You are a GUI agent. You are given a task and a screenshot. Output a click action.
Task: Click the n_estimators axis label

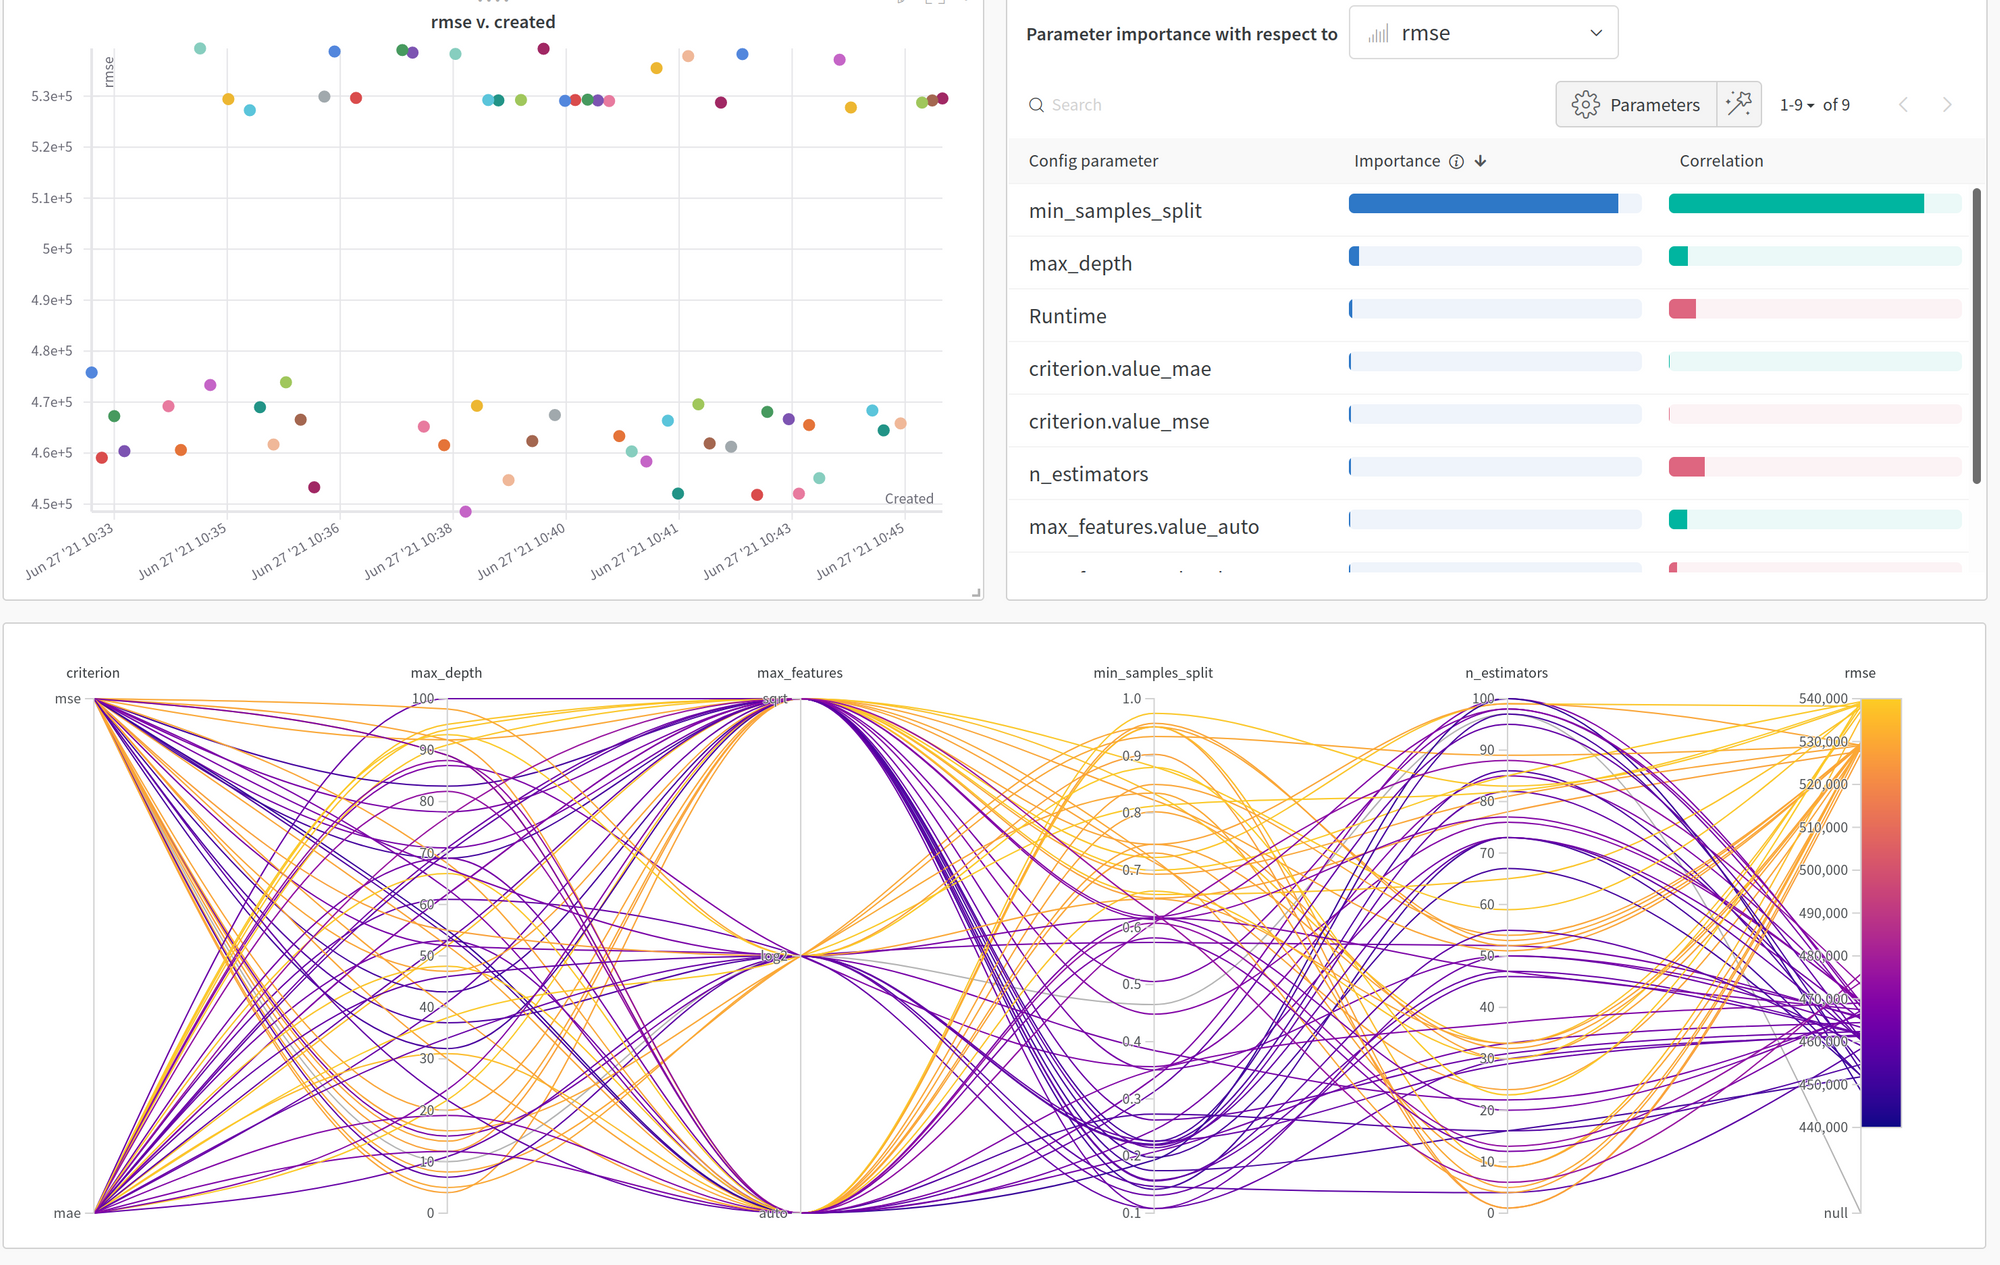click(x=1506, y=673)
